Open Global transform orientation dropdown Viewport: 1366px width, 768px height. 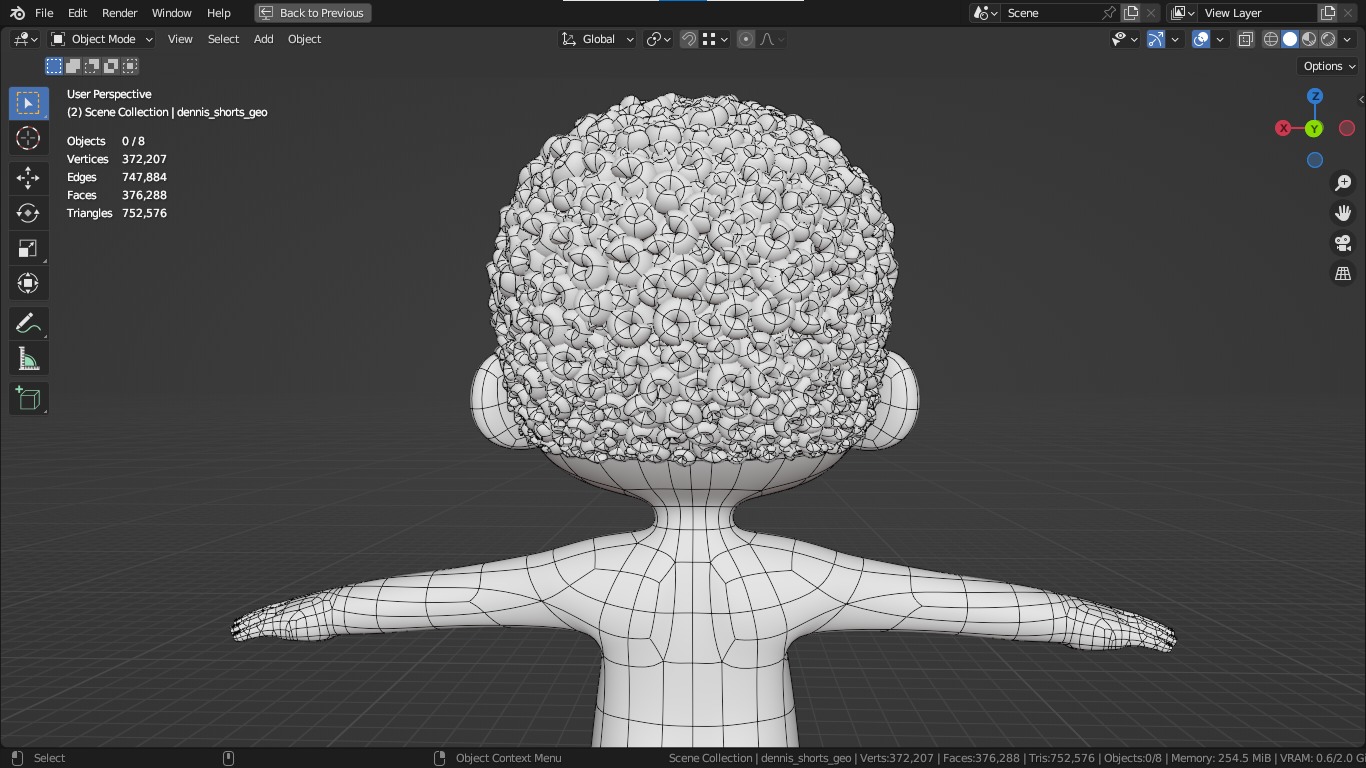(x=597, y=39)
